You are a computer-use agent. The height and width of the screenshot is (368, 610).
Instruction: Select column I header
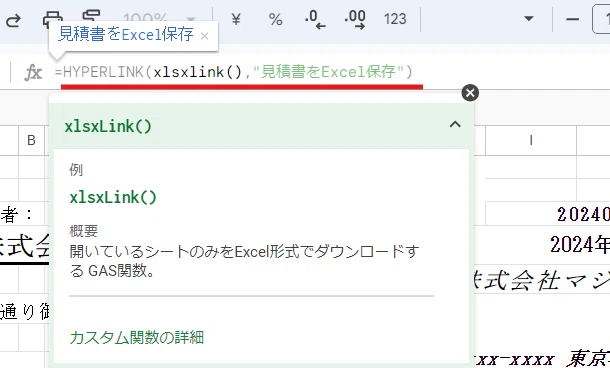[x=531, y=140]
